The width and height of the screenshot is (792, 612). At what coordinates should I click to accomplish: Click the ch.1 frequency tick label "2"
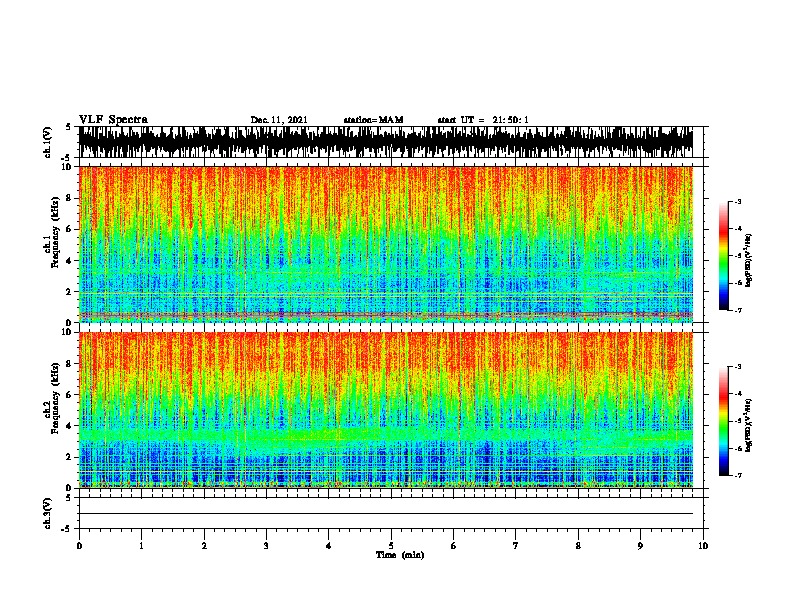(70, 291)
